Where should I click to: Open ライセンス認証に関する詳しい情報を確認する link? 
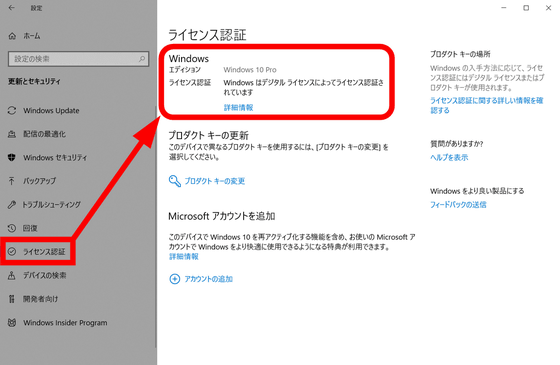pyautogui.click(x=486, y=105)
